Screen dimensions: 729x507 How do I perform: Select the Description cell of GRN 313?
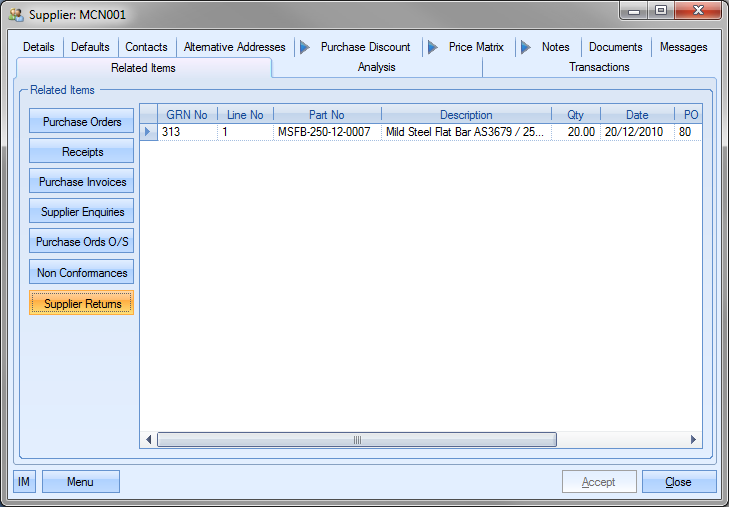point(465,132)
